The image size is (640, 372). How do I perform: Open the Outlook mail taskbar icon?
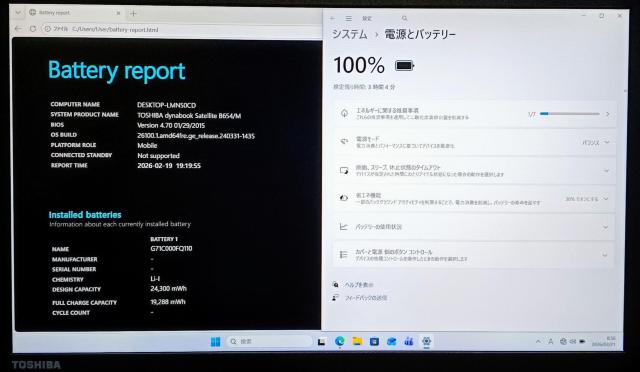(391, 341)
